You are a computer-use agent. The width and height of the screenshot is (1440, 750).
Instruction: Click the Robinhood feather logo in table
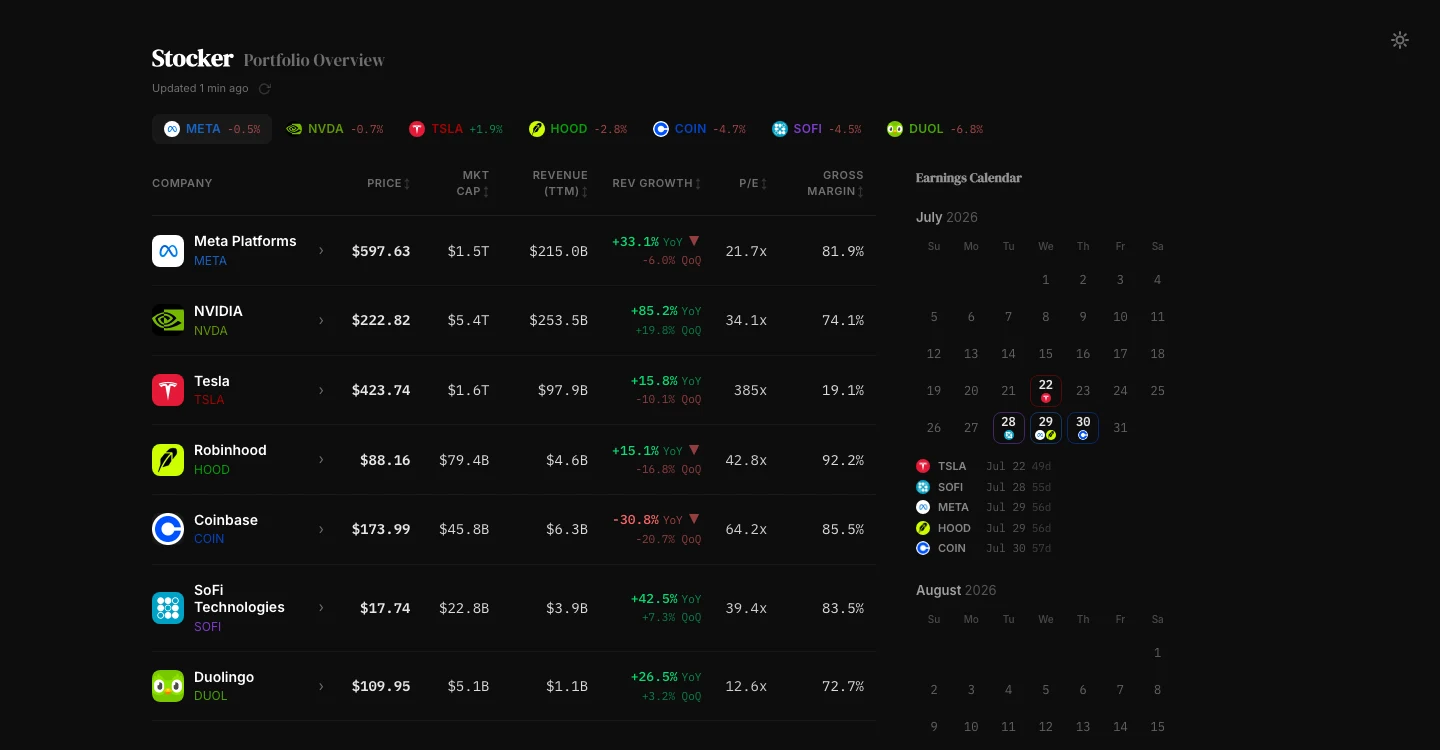click(x=168, y=460)
